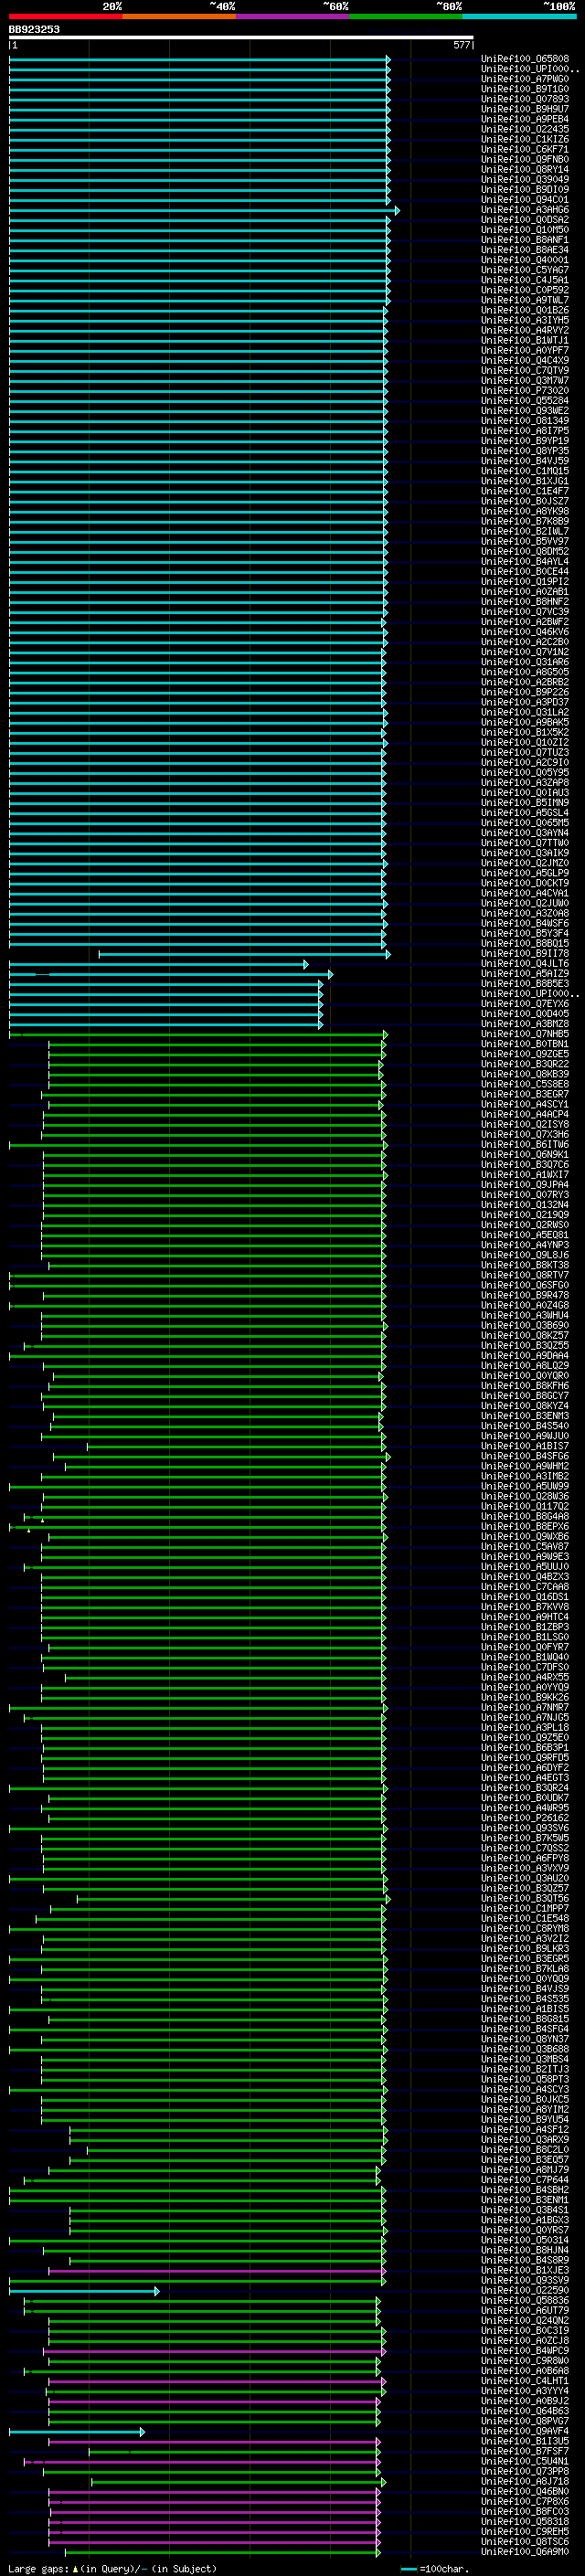Select last hit UniRef100_Q6A9M0

click(x=525, y=2552)
